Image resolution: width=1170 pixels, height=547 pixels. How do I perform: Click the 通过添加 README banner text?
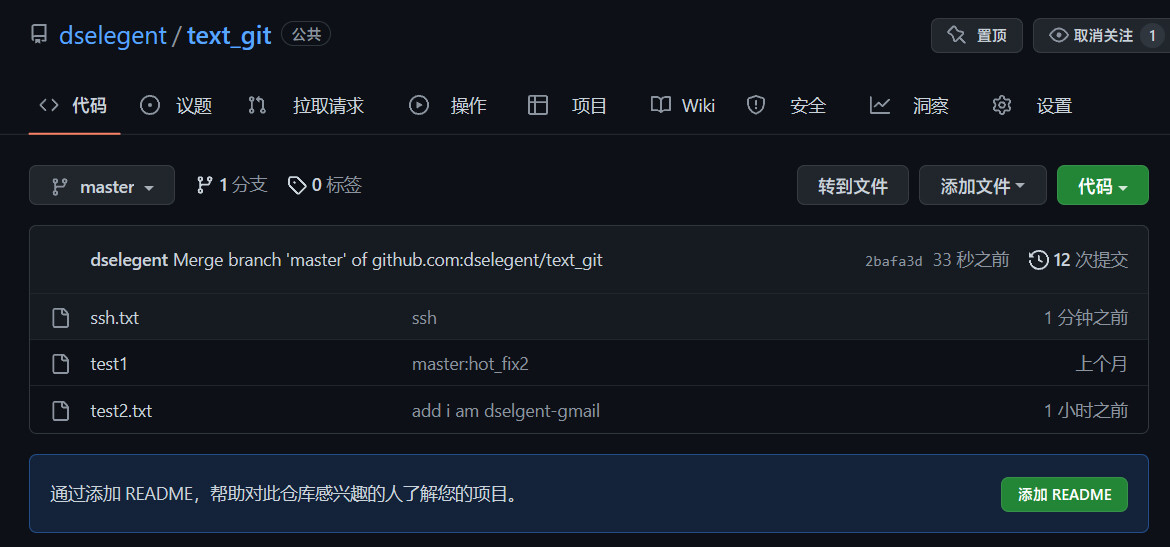point(284,494)
